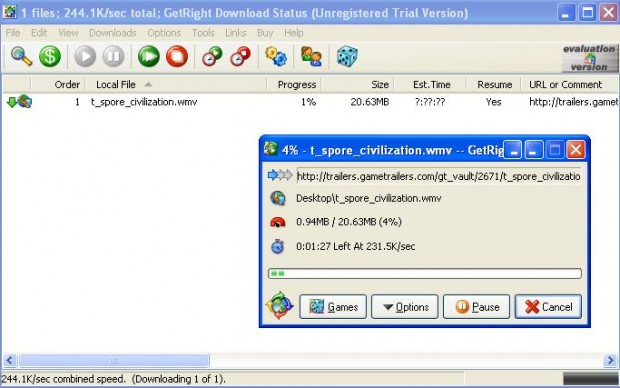This screenshot has width=620, height=388.
Task: Click the Desktop\t_spore_civilization.wmv path text
Action: (369, 198)
